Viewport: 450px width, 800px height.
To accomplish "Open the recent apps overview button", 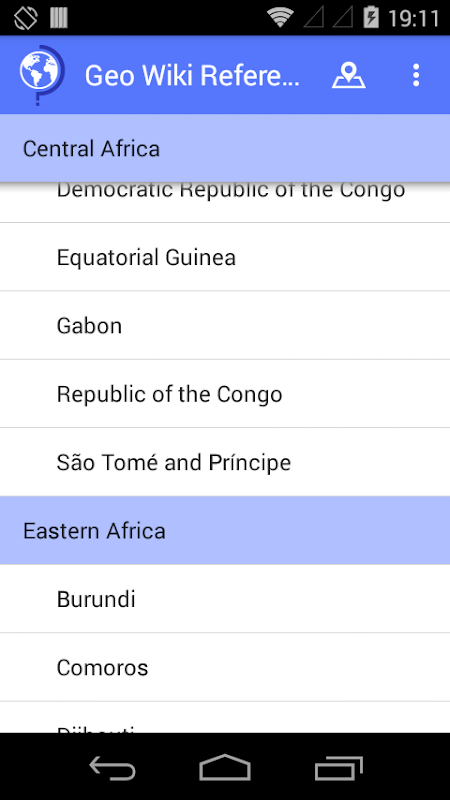I will pyautogui.click(x=338, y=768).
